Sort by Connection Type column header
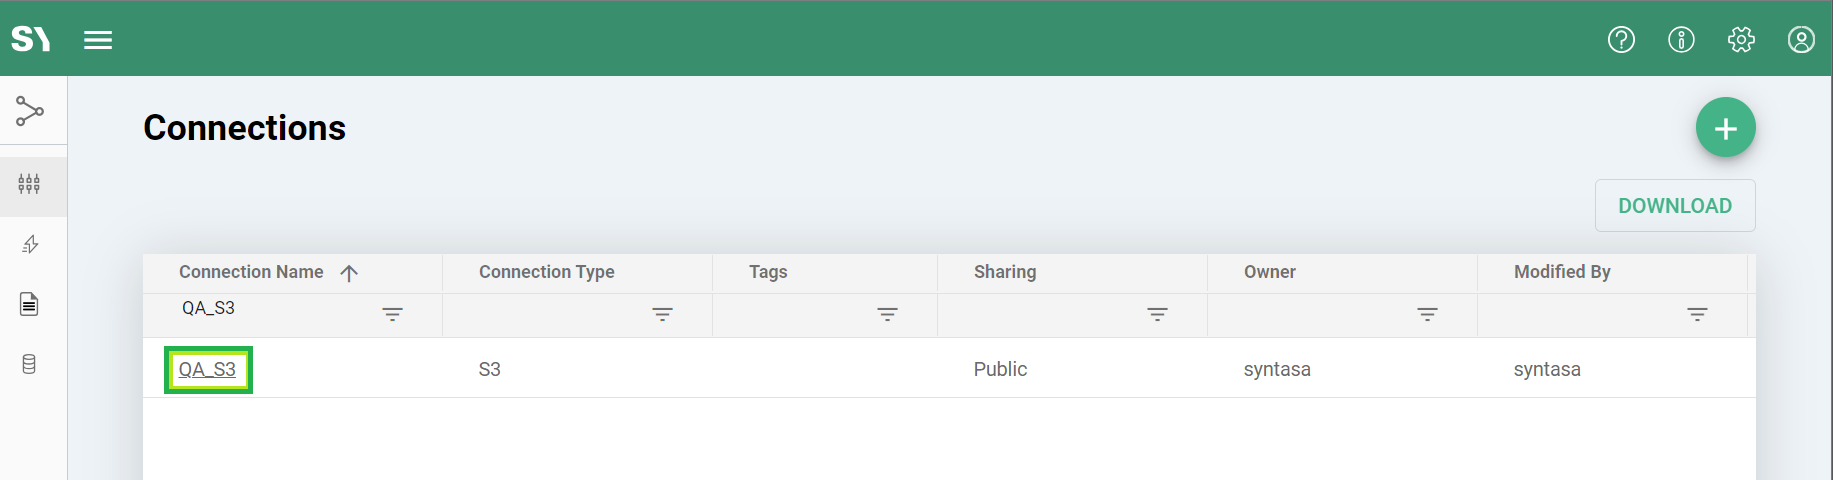This screenshot has width=1836, height=480. [x=546, y=272]
